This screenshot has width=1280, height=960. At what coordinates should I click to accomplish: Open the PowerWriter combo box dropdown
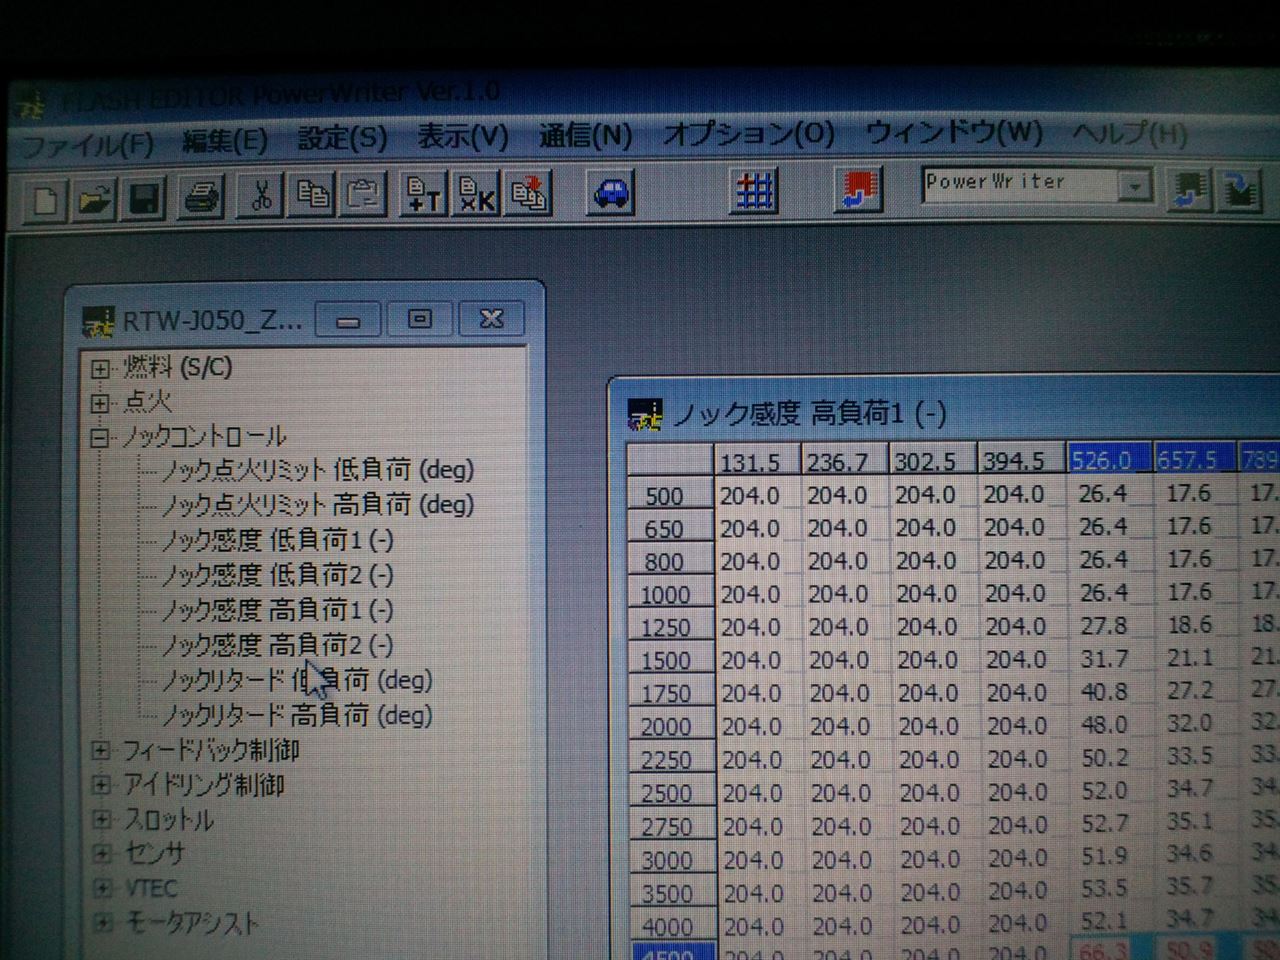click(1134, 185)
